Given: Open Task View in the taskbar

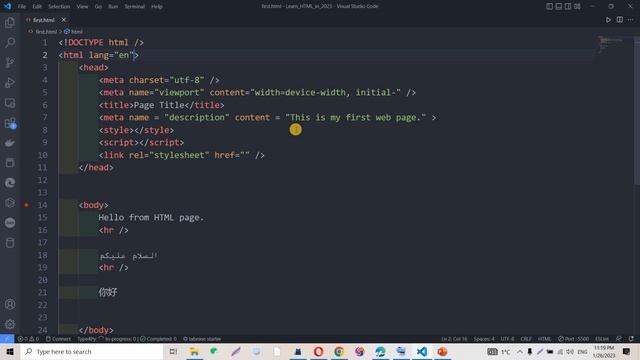Looking at the screenshot, I should coord(173,351).
